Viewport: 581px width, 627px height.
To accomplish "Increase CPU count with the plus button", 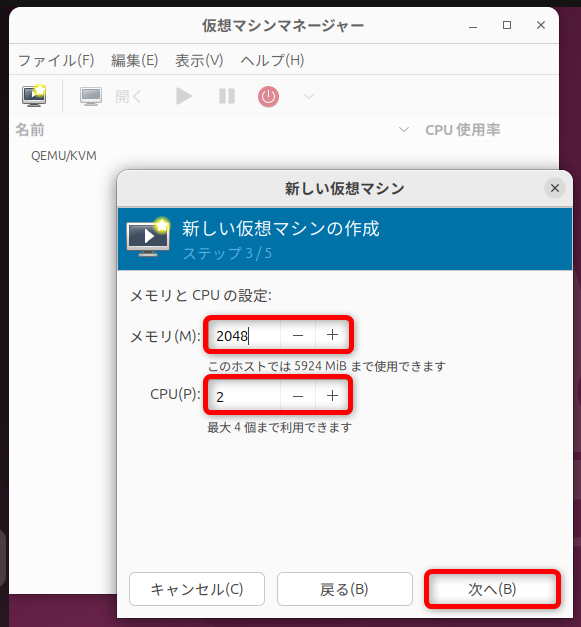I will pyautogui.click(x=332, y=396).
